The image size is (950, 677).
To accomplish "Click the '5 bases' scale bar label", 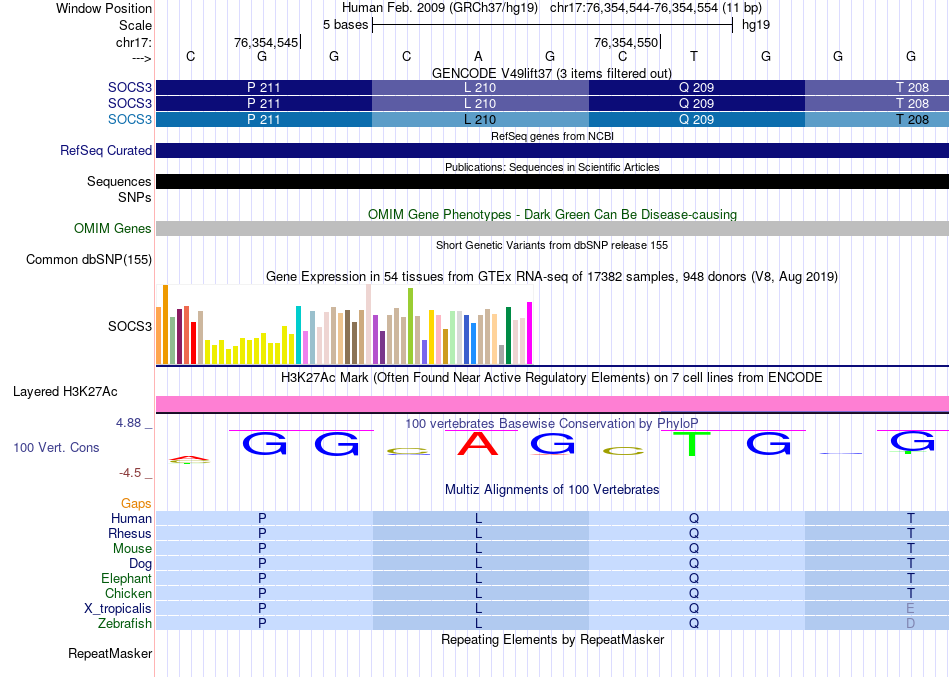I will point(345,25).
